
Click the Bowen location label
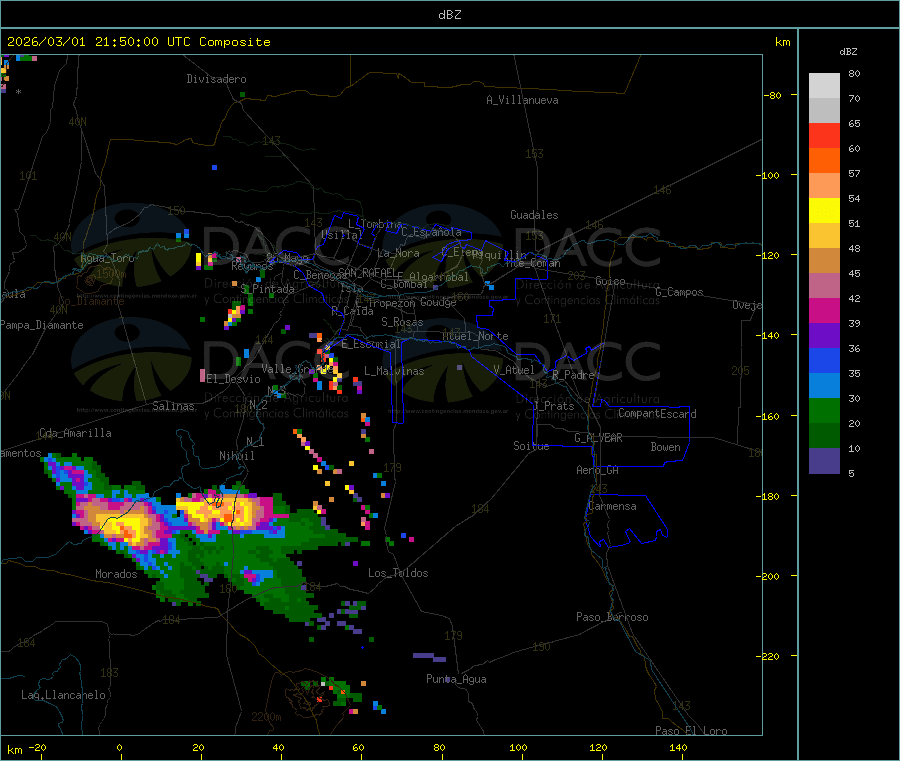pos(665,447)
